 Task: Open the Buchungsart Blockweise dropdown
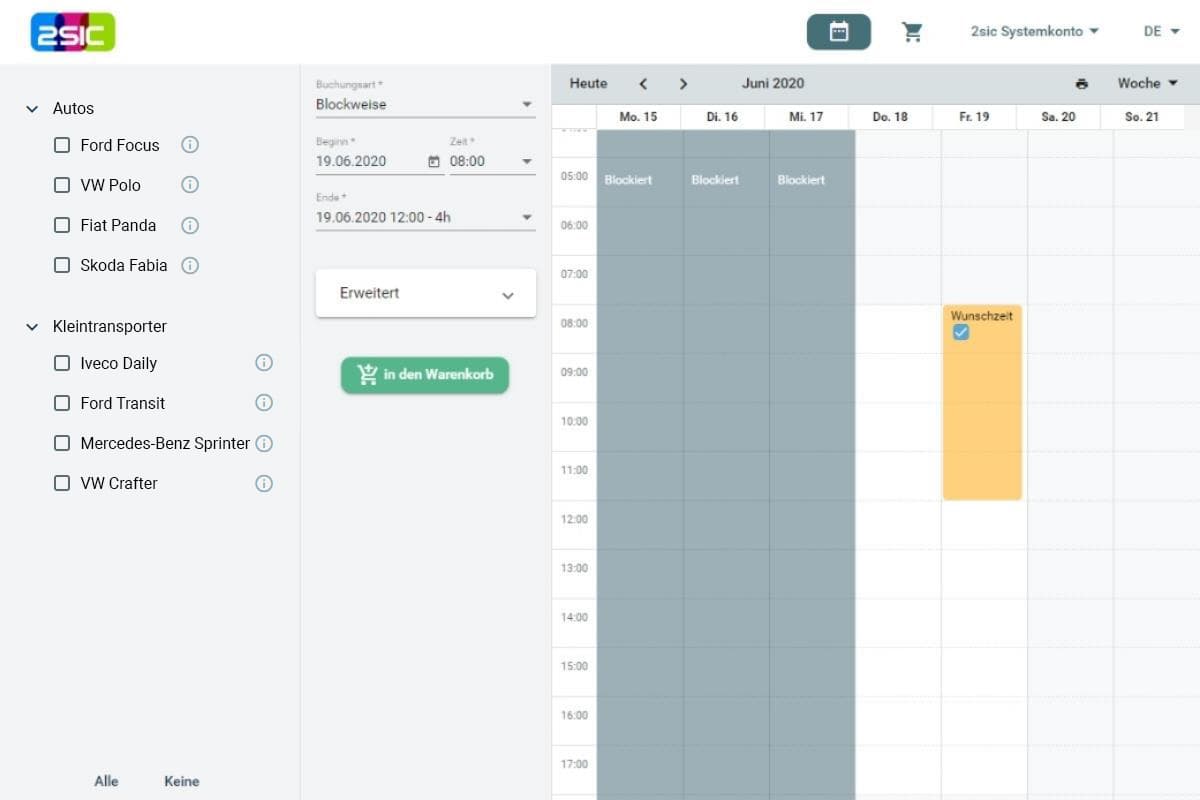(x=425, y=104)
